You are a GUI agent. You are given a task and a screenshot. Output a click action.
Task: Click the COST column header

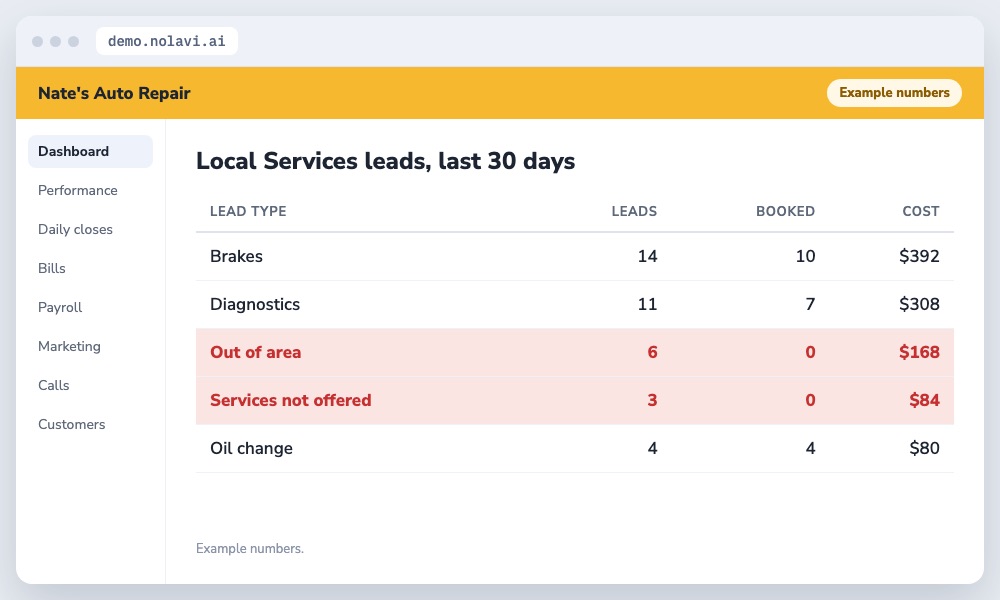(920, 211)
